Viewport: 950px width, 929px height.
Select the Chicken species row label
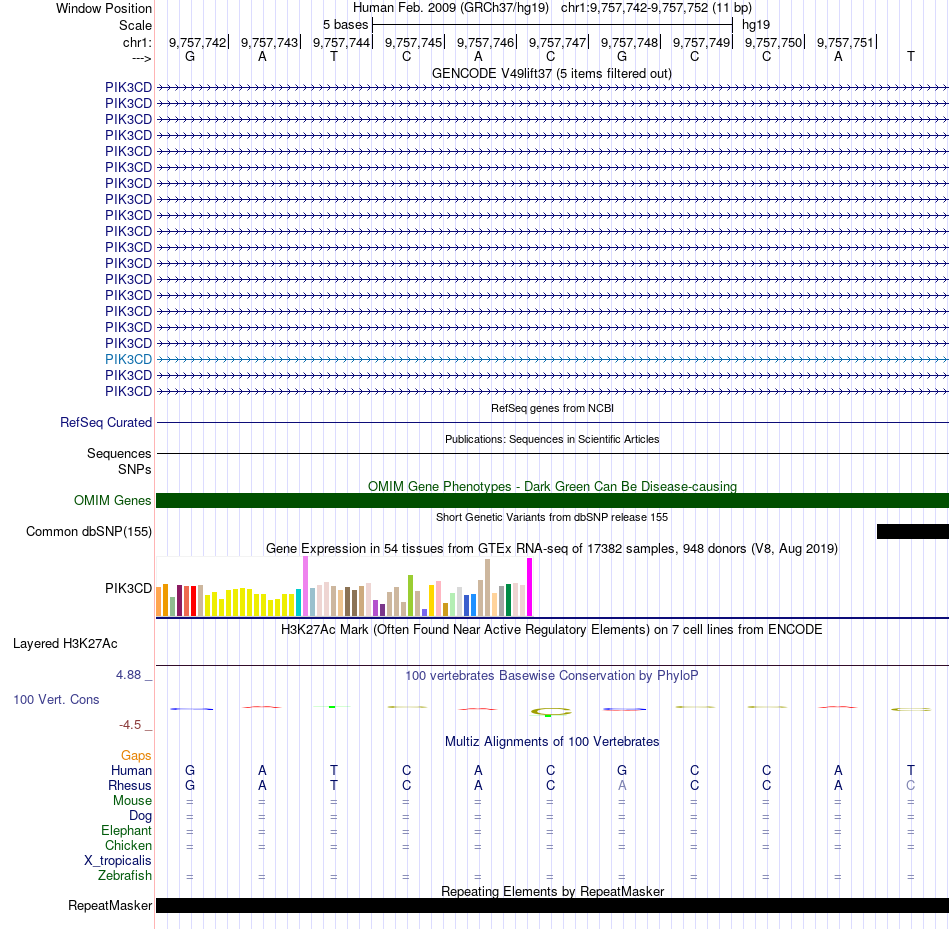point(128,845)
